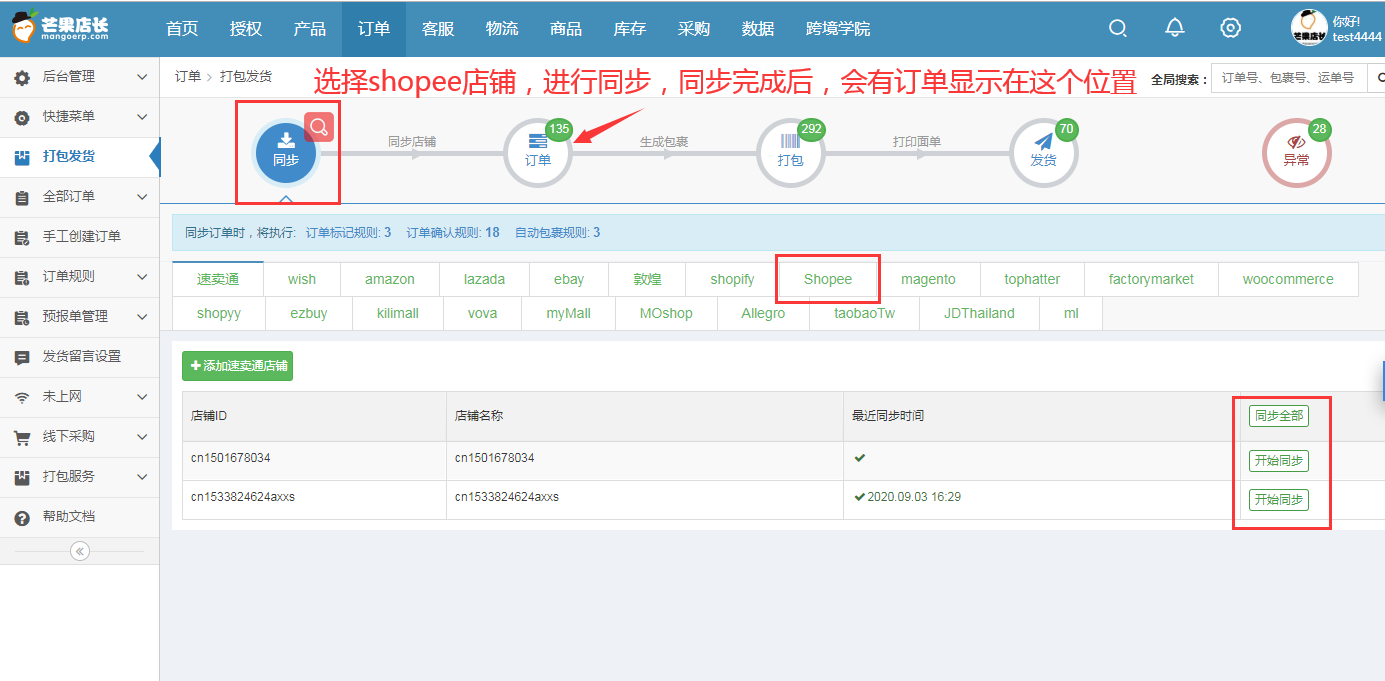
Task: Select the 同步 sync step circle
Action: coord(286,153)
